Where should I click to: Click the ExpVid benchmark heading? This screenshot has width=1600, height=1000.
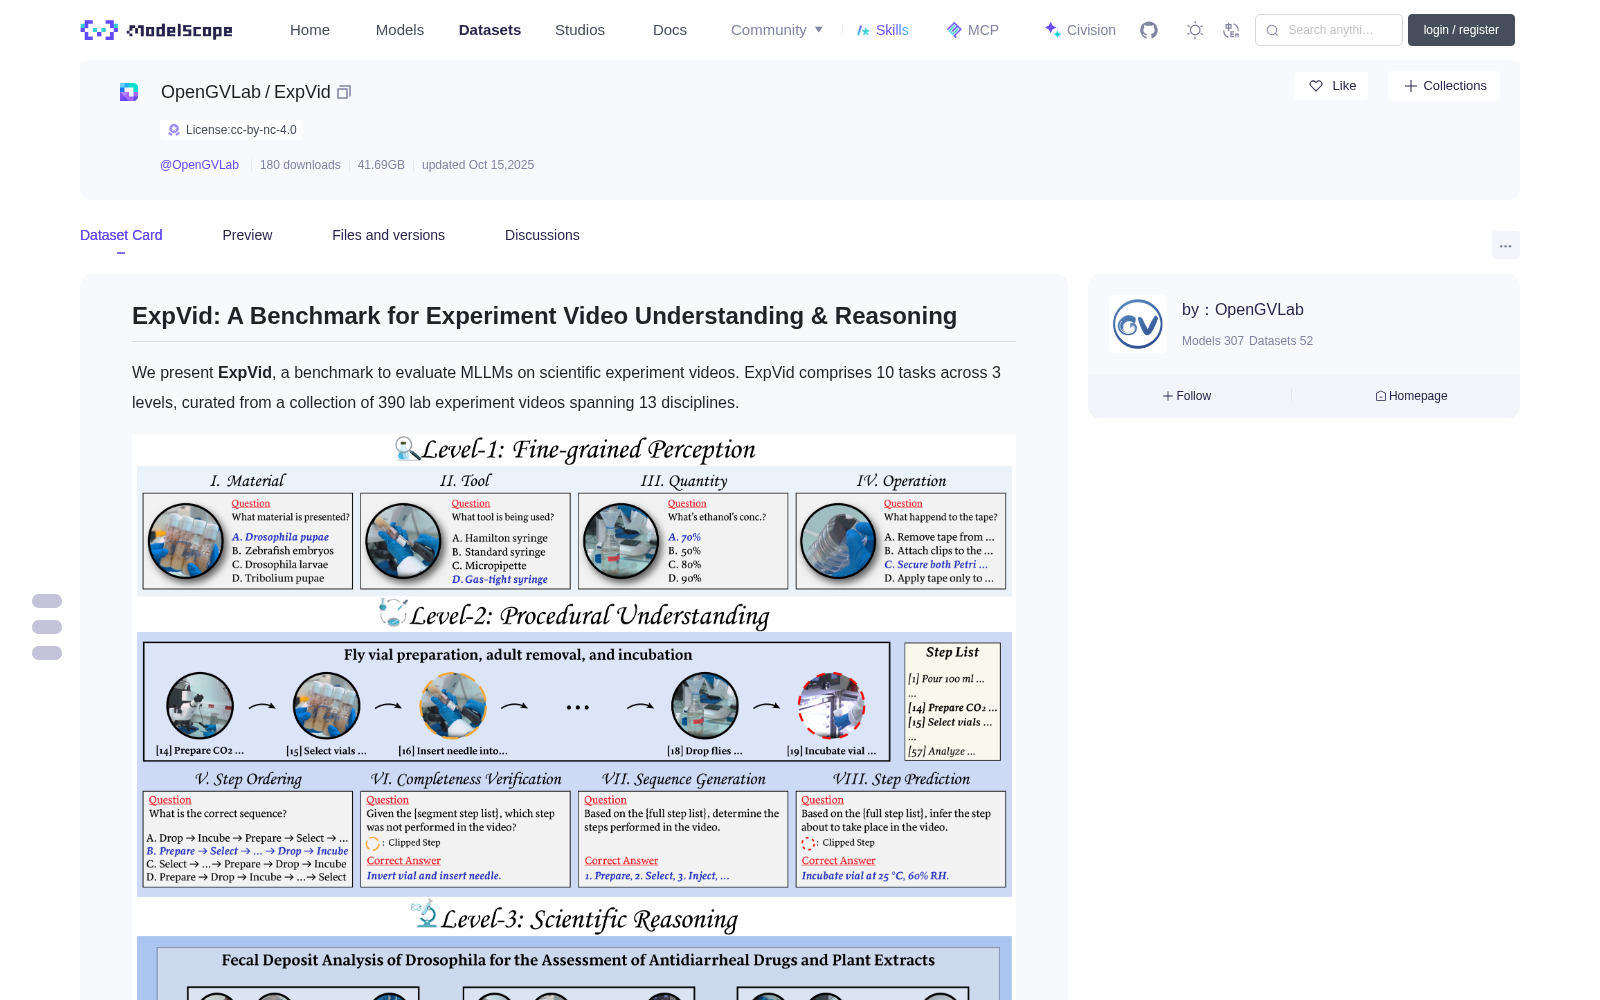[x=544, y=316]
